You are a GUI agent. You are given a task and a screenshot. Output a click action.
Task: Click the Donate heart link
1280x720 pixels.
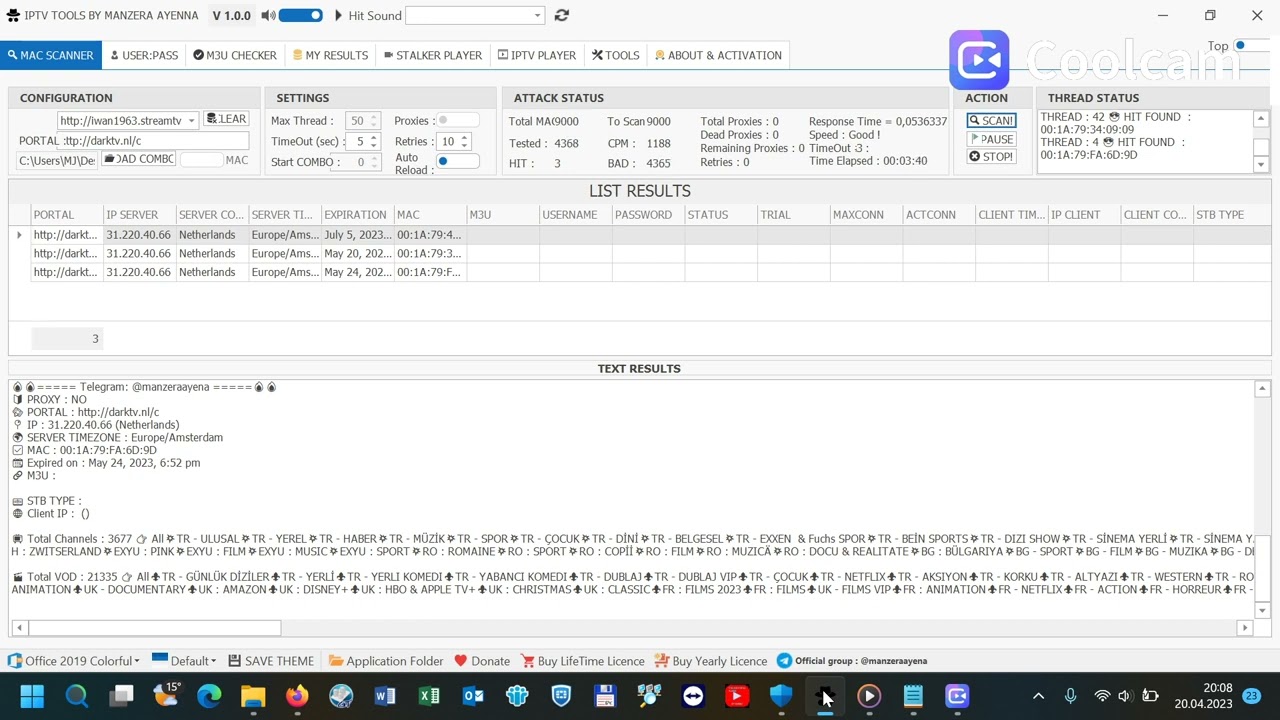point(482,661)
